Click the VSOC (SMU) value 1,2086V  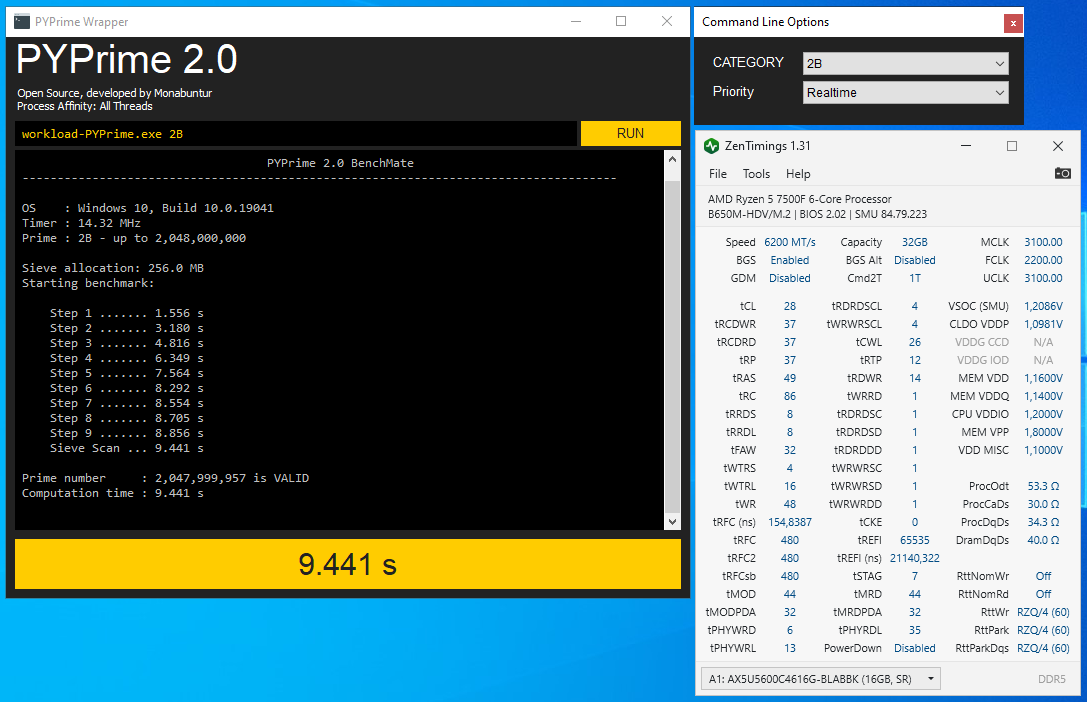1043,306
